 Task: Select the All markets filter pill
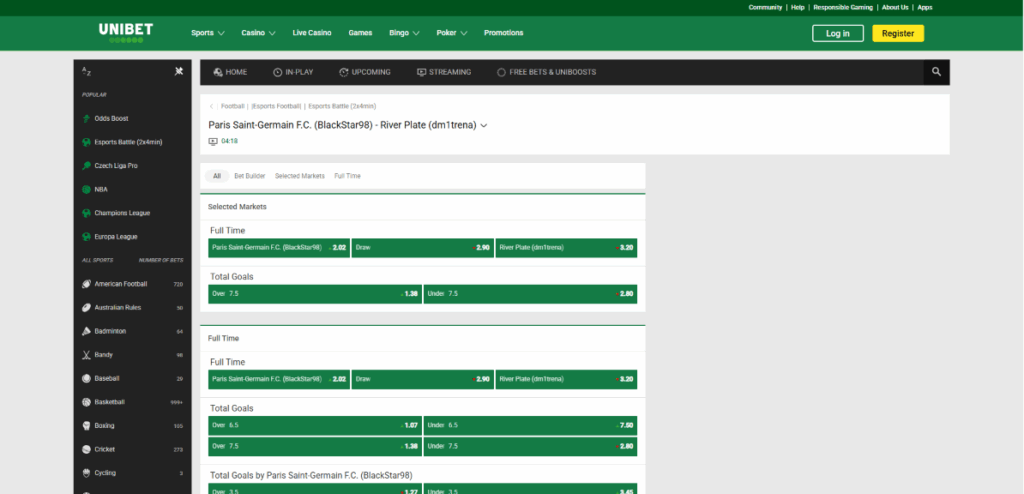pos(216,175)
